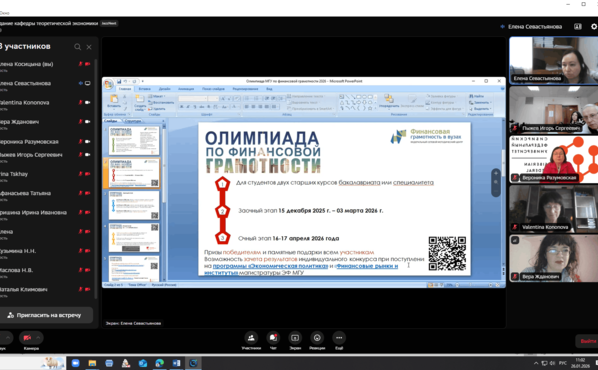598x370 pixels.
Task: Expand sound options chevron
Action: point(8,338)
